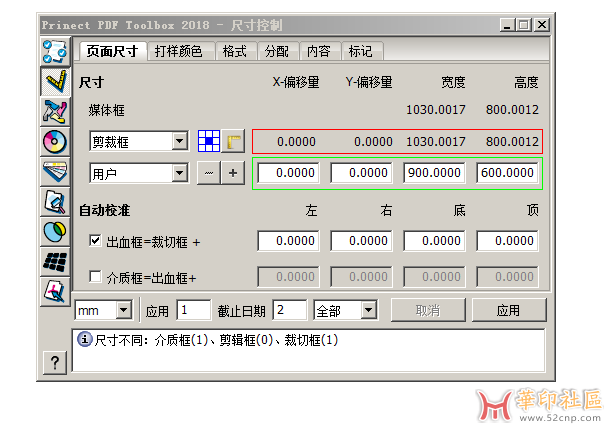Click the 自动校准 heading
This screenshot has width=605, height=425.
coord(104,211)
